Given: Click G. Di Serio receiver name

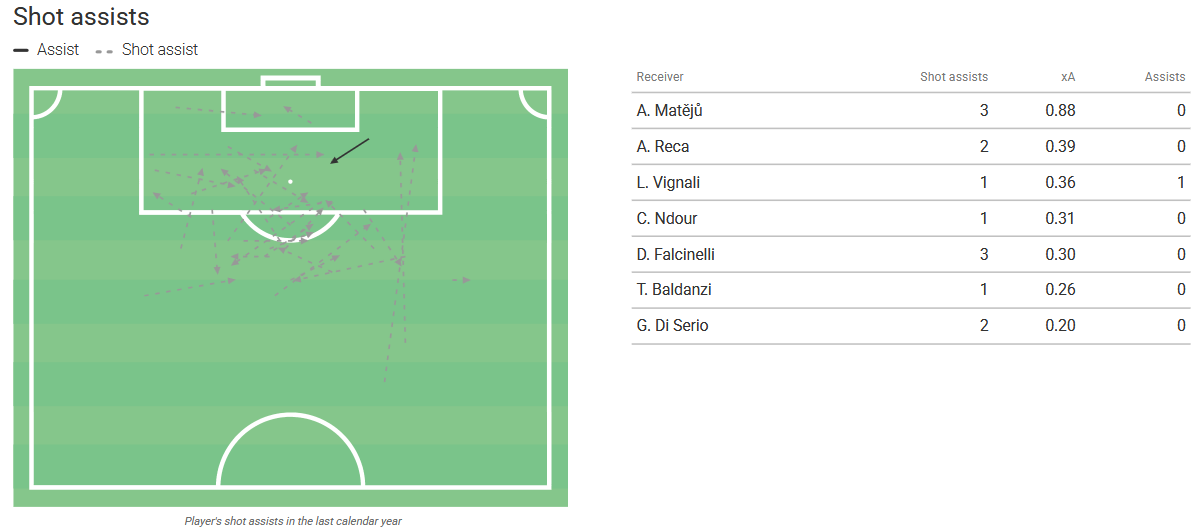Looking at the screenshot, I should (672, 327).
